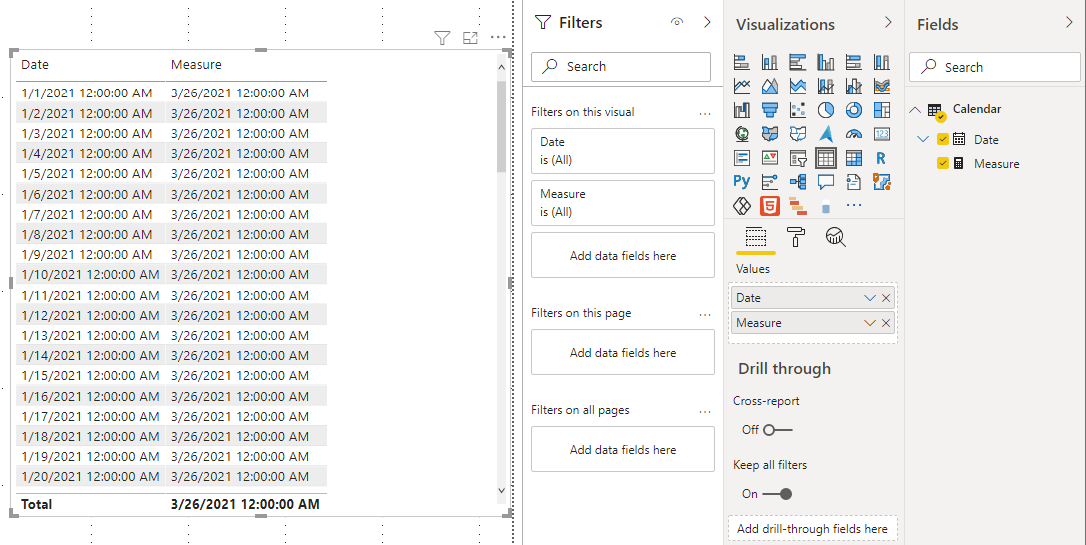Switch to the Fields well tab
Viewport: 1086px width, 545px height.
[756, 238]
